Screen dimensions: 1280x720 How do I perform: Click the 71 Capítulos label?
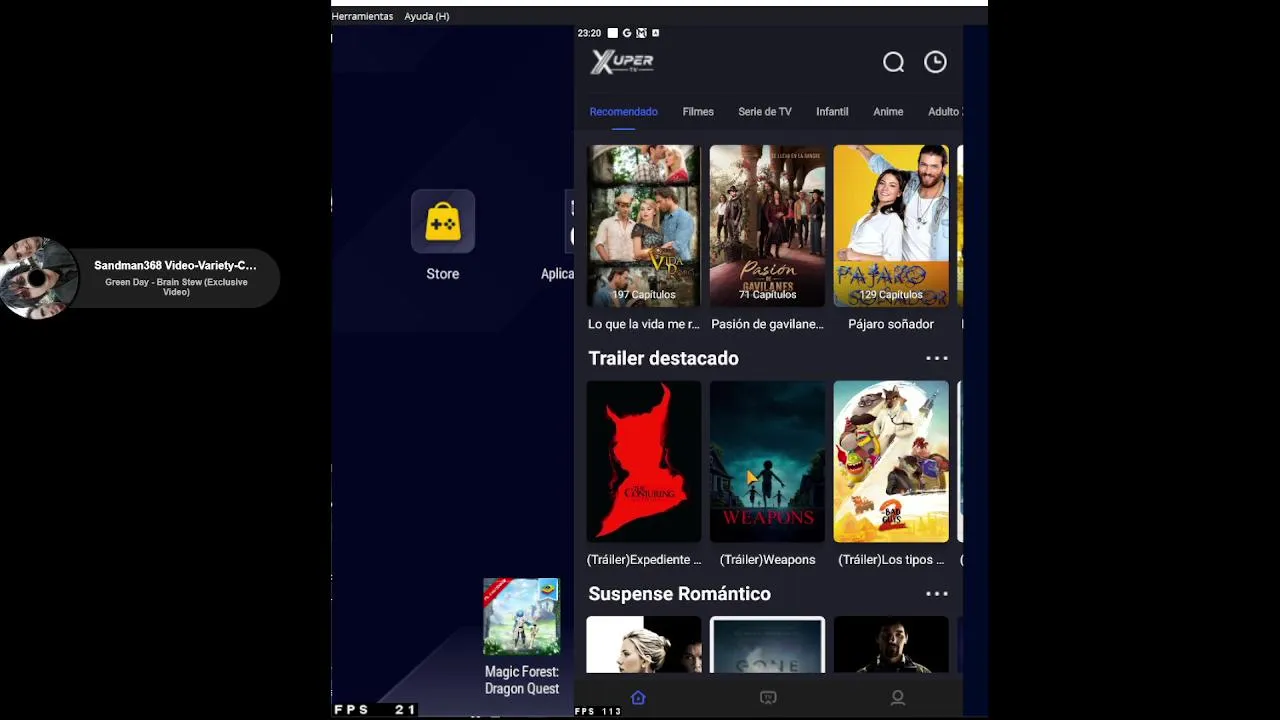point(768,295)
